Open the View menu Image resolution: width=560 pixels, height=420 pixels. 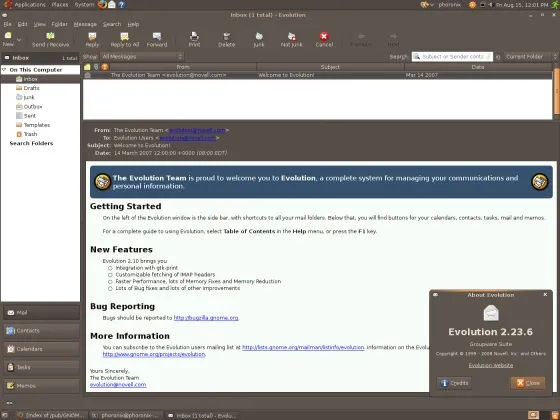[x=40, y=24]
